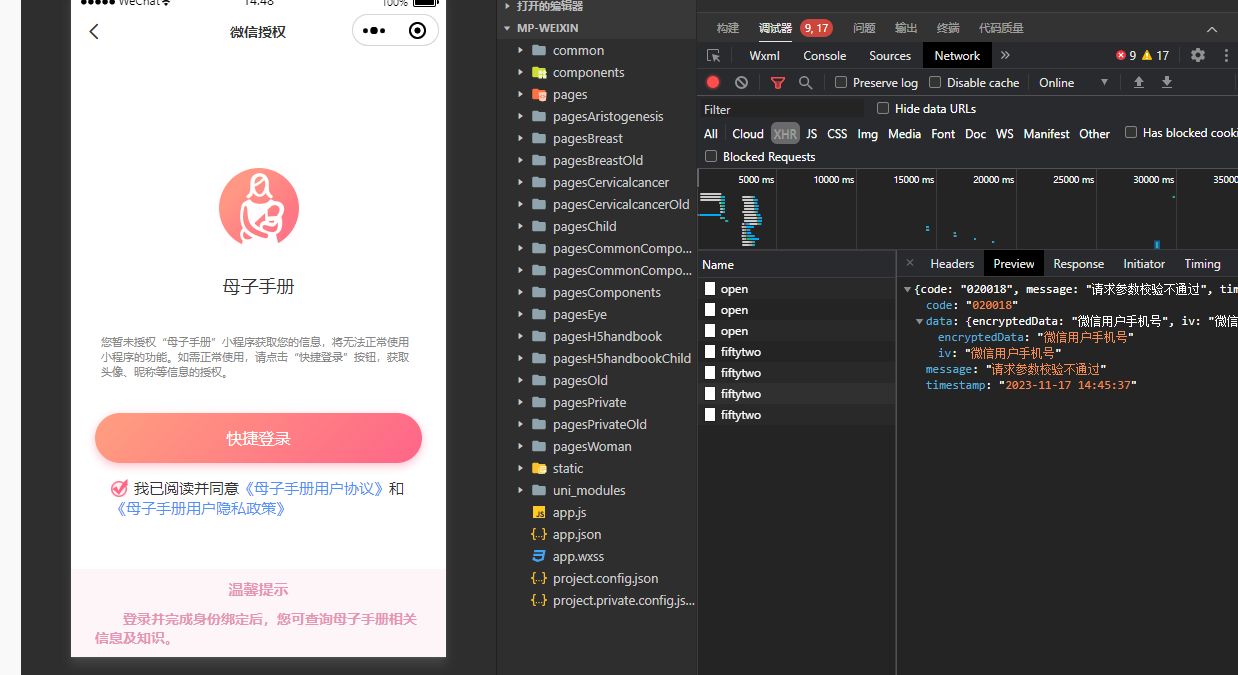1238x675 pixels.
Task: Open the Timing tab
Action: coord(1202,264)
